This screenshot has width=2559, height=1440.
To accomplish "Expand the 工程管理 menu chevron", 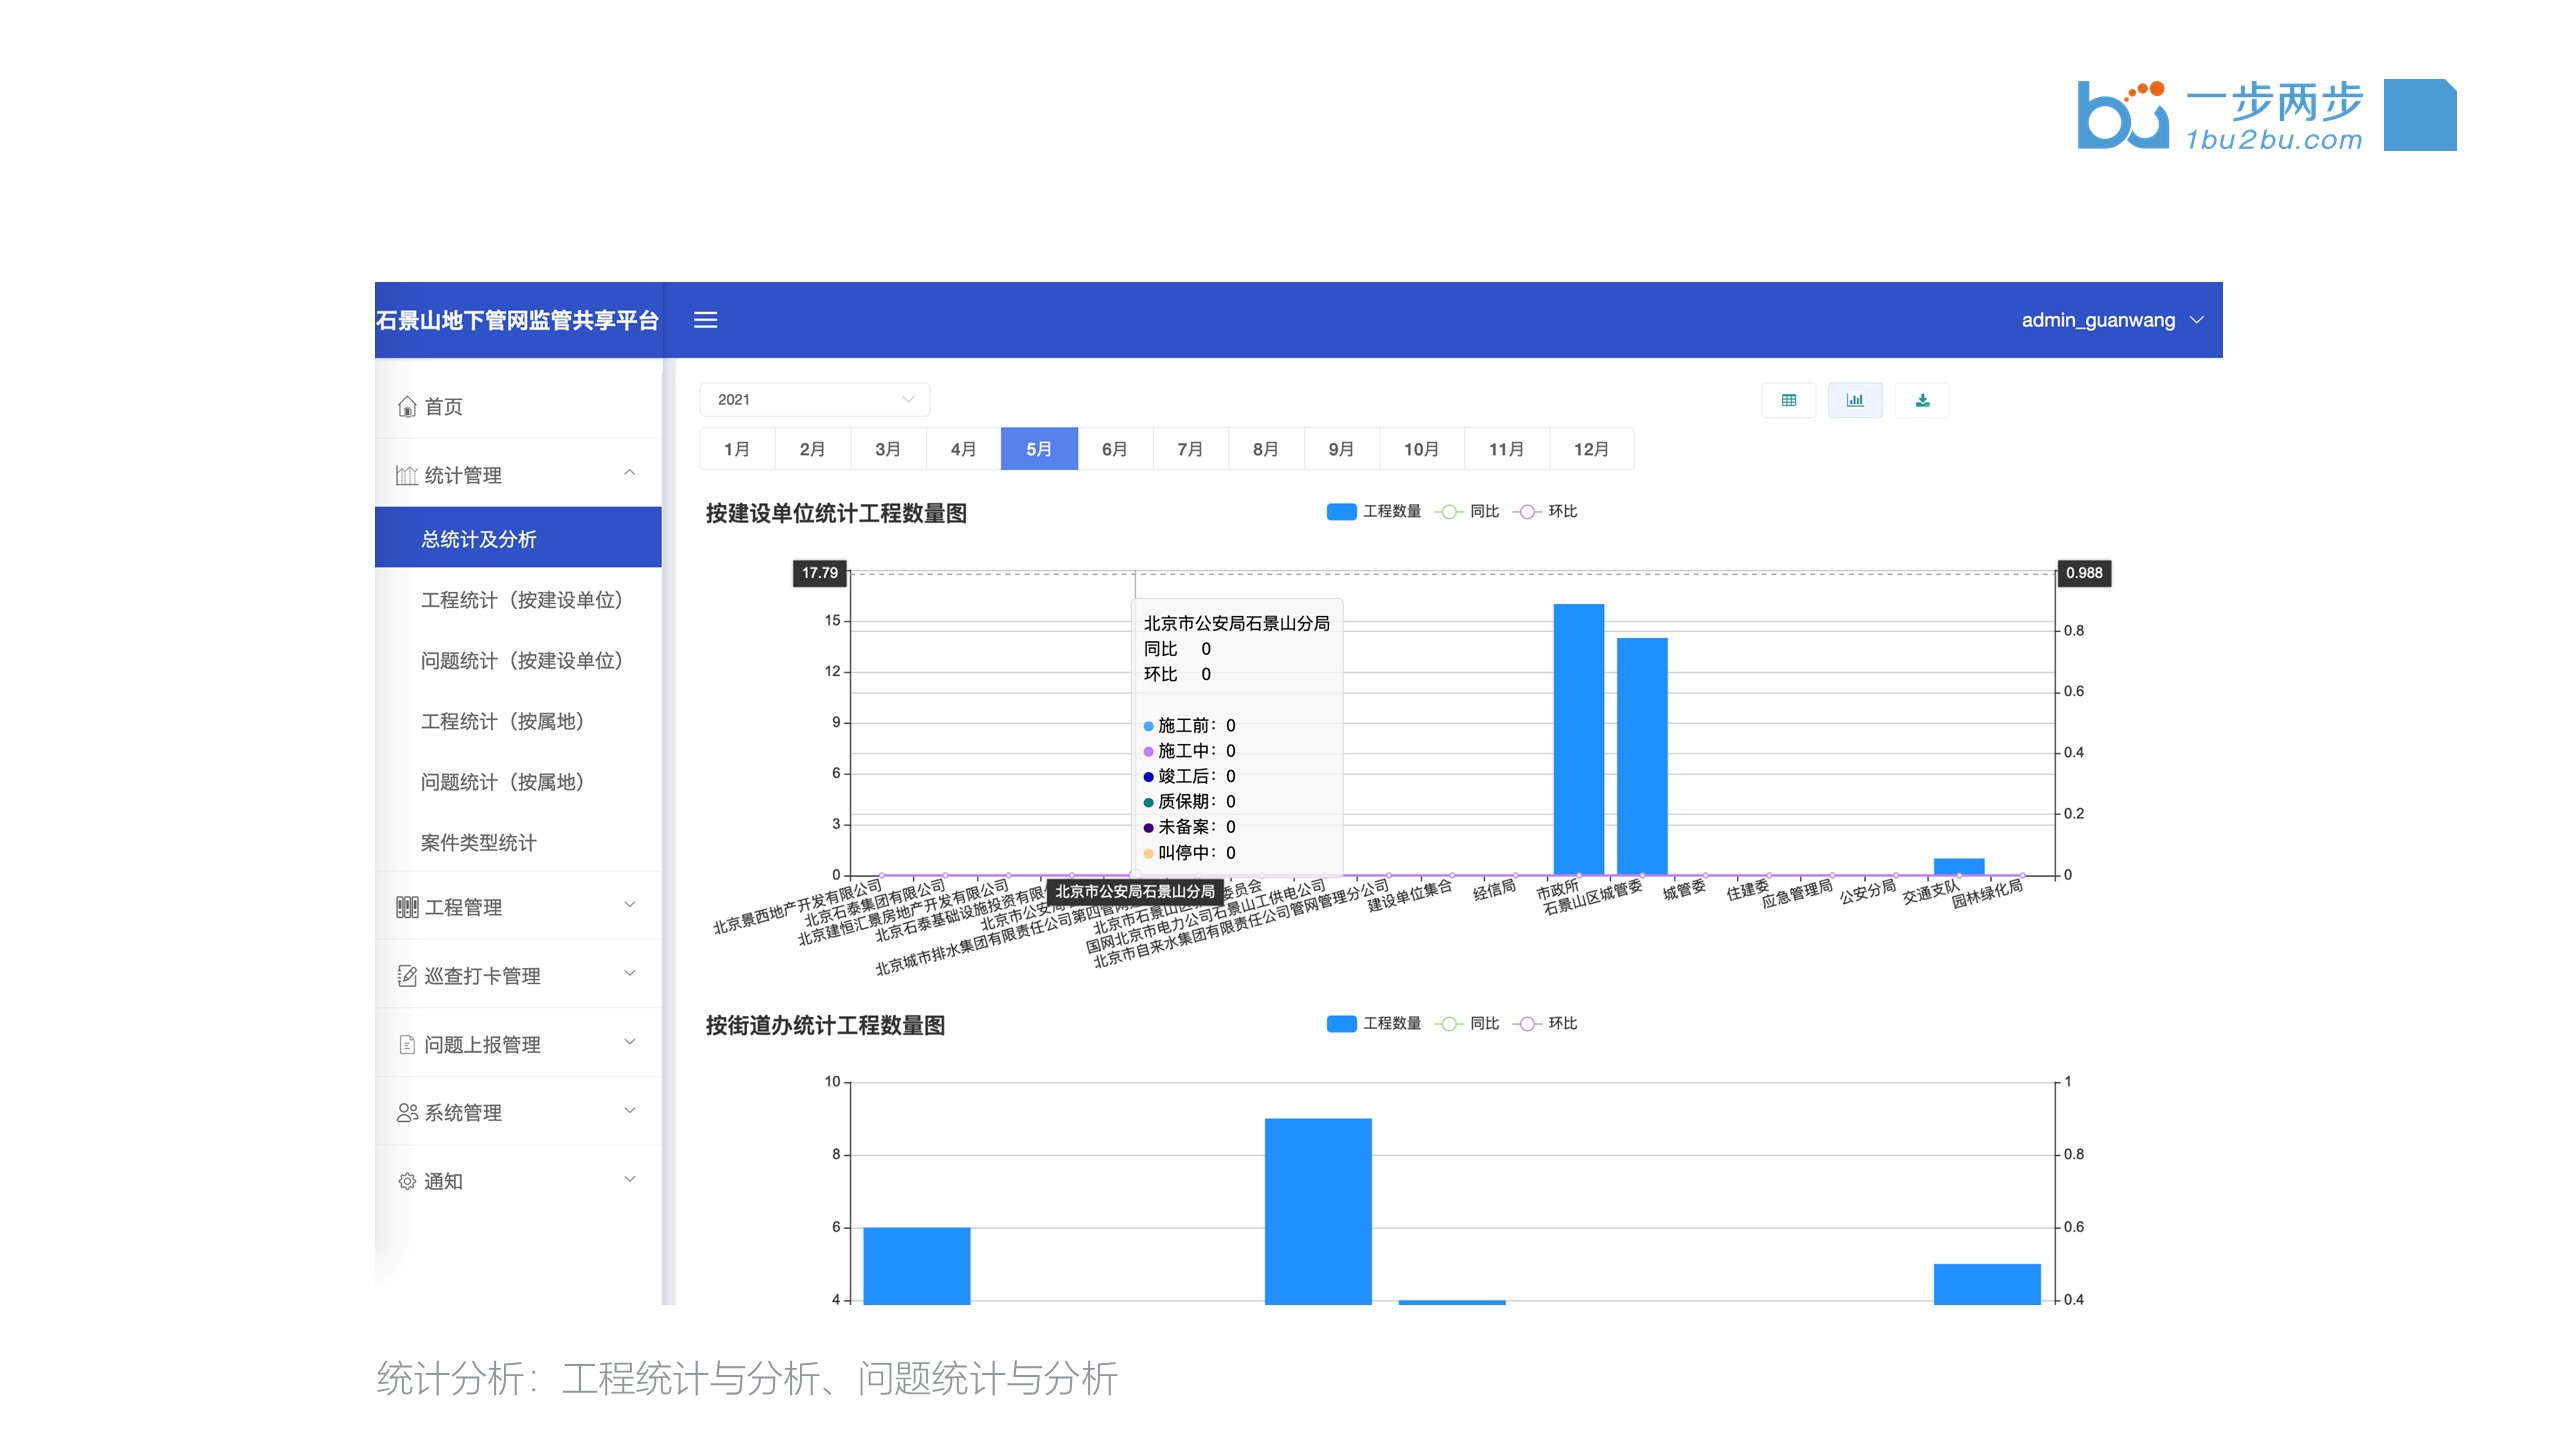I will (629, 904).
